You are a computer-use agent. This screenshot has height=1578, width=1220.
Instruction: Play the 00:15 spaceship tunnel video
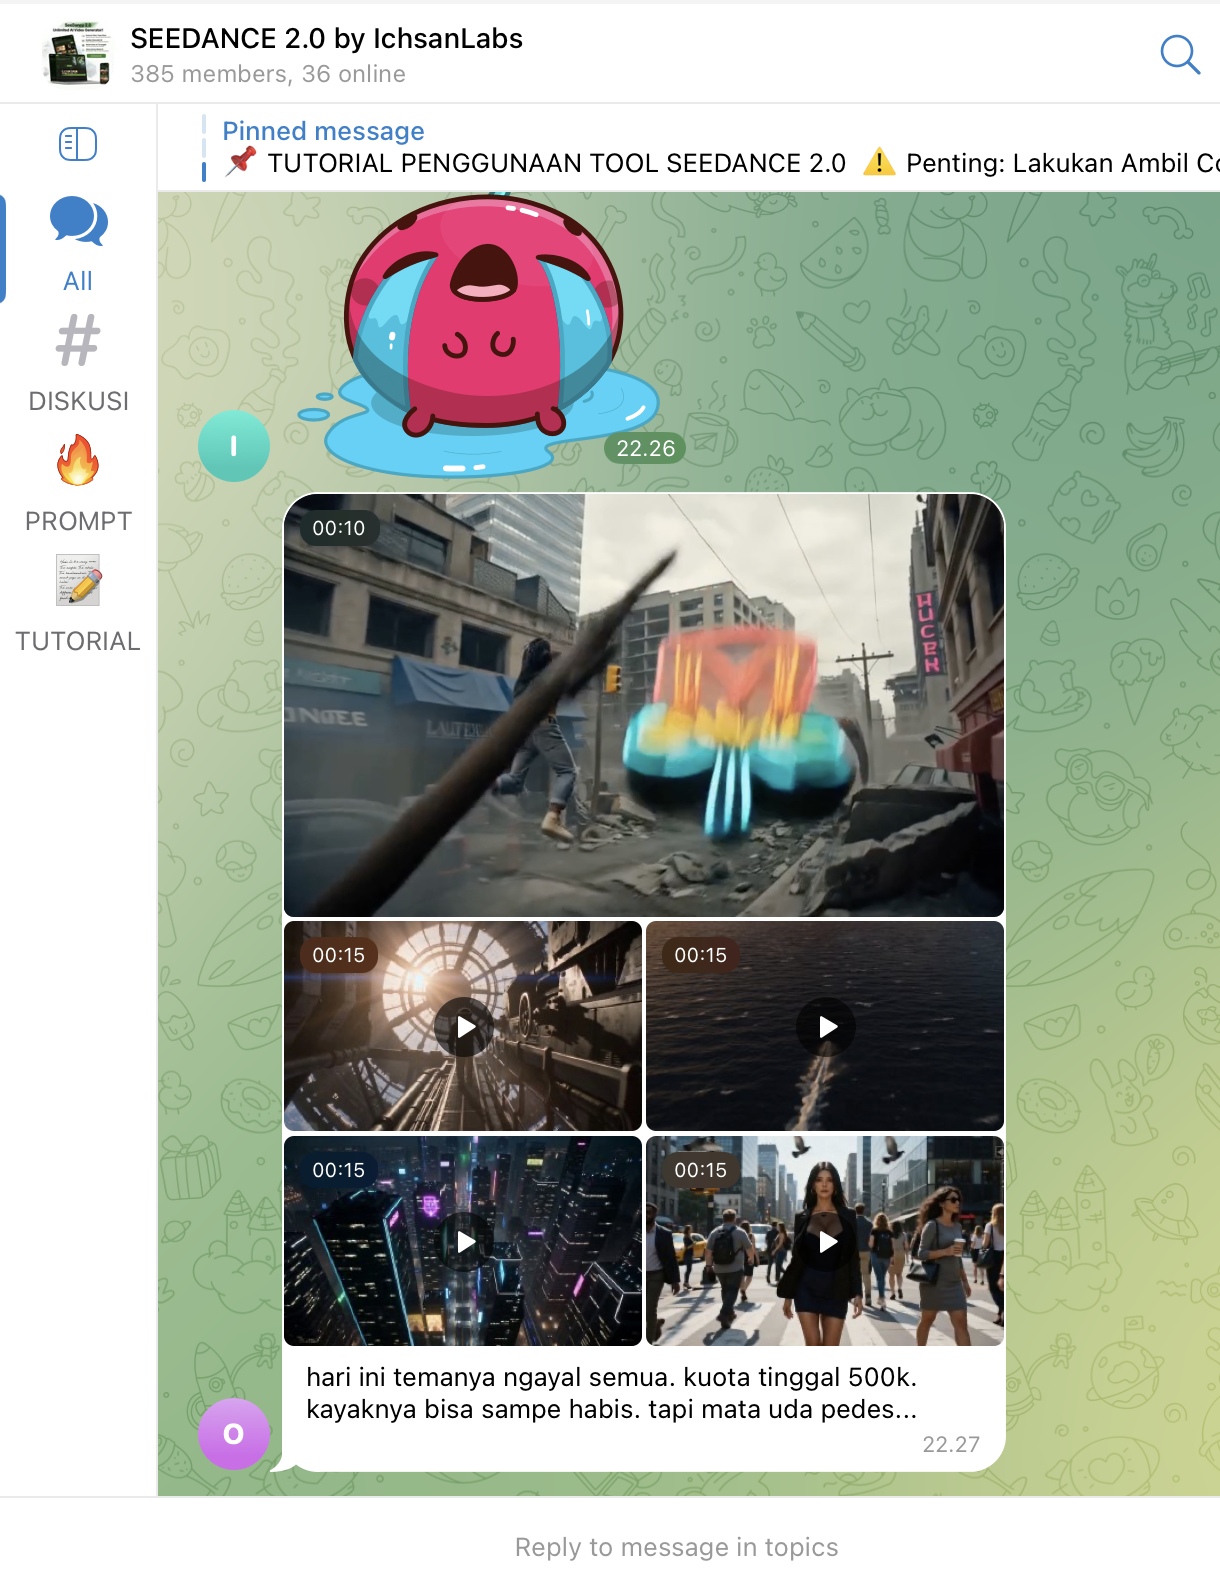coord(463,1026)
